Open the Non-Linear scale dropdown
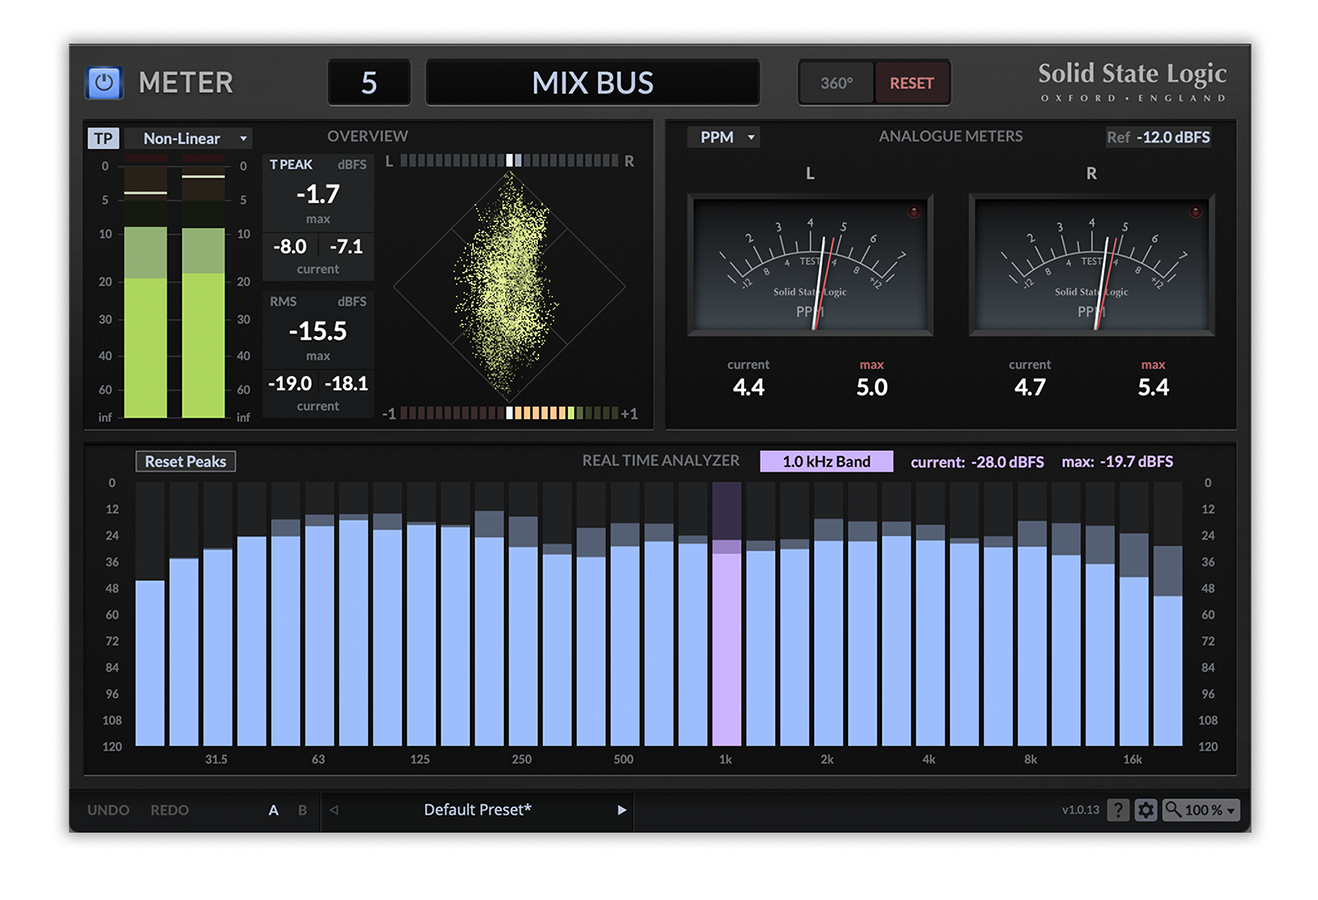 click(188, 138)
